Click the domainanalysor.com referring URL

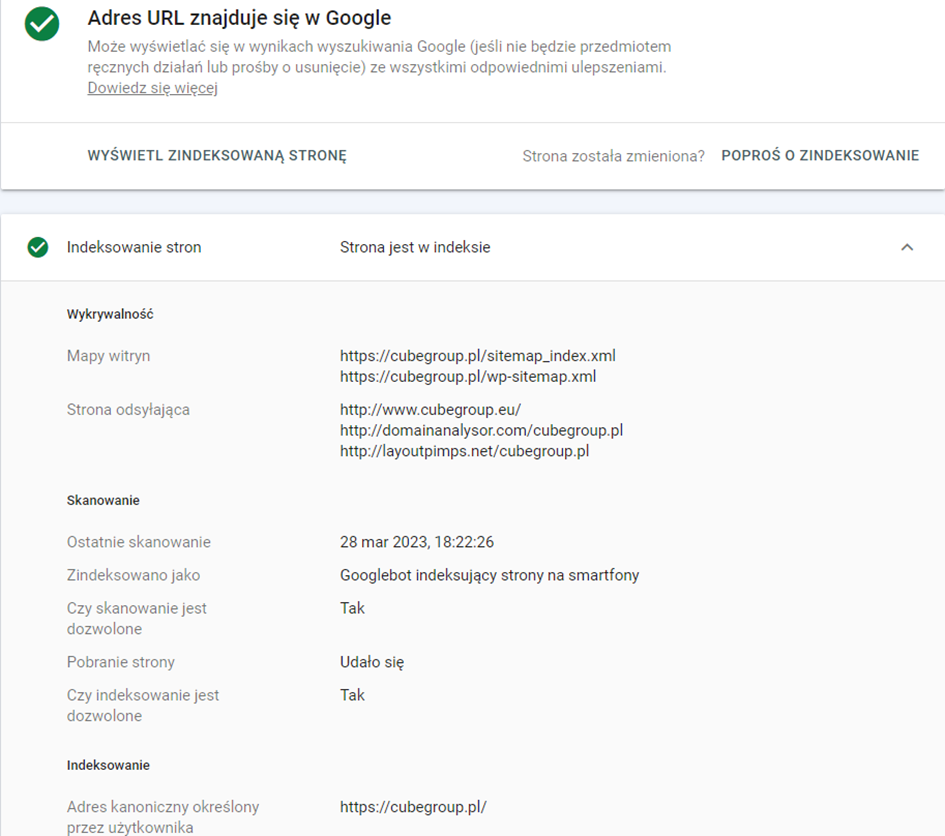pos(482,430)
